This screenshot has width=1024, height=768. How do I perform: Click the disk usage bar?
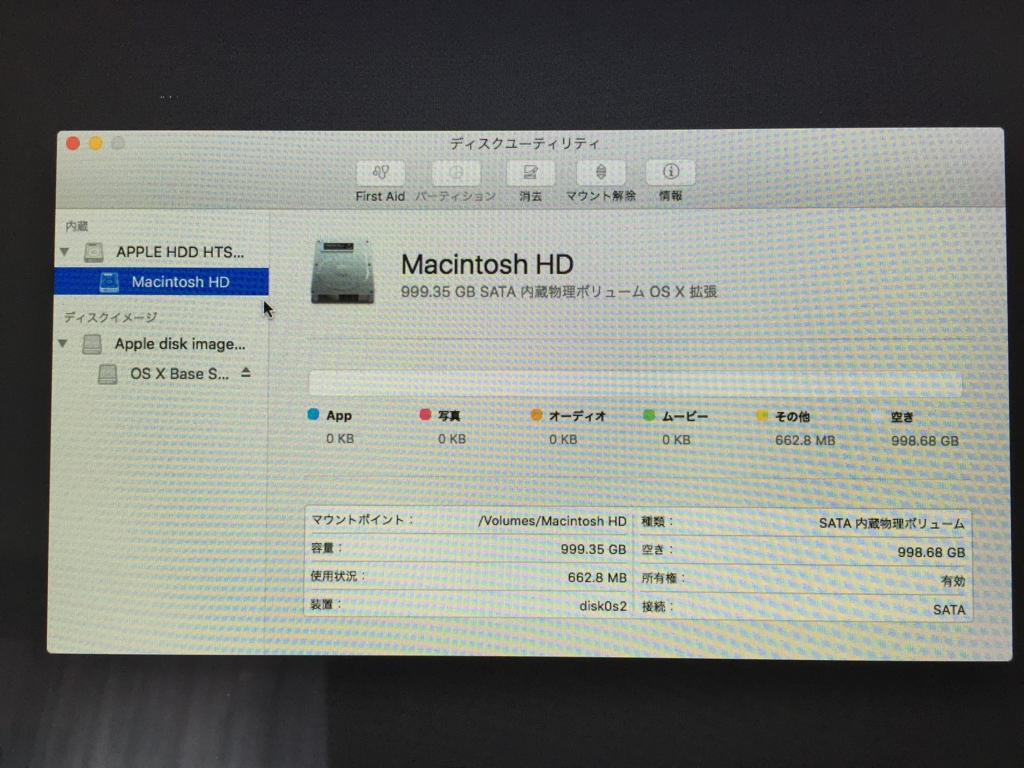click(635, 383)
